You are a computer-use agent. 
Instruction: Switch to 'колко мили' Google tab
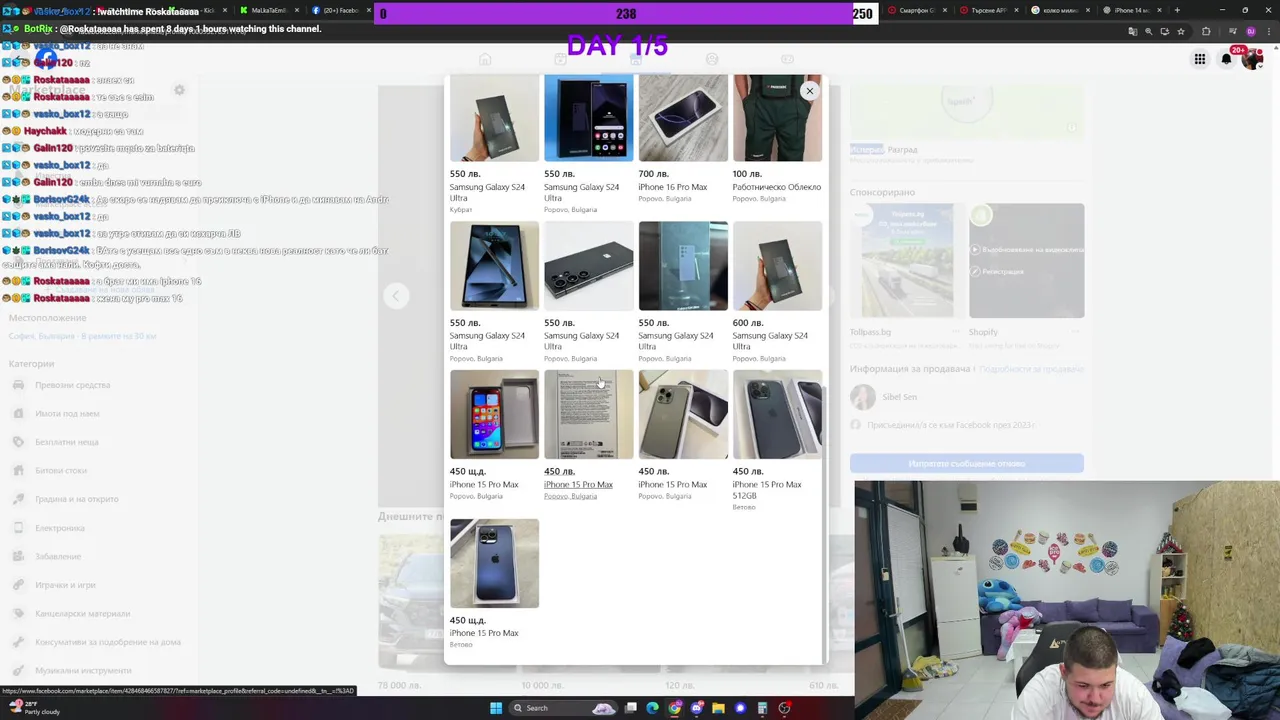coord(1059,10)
